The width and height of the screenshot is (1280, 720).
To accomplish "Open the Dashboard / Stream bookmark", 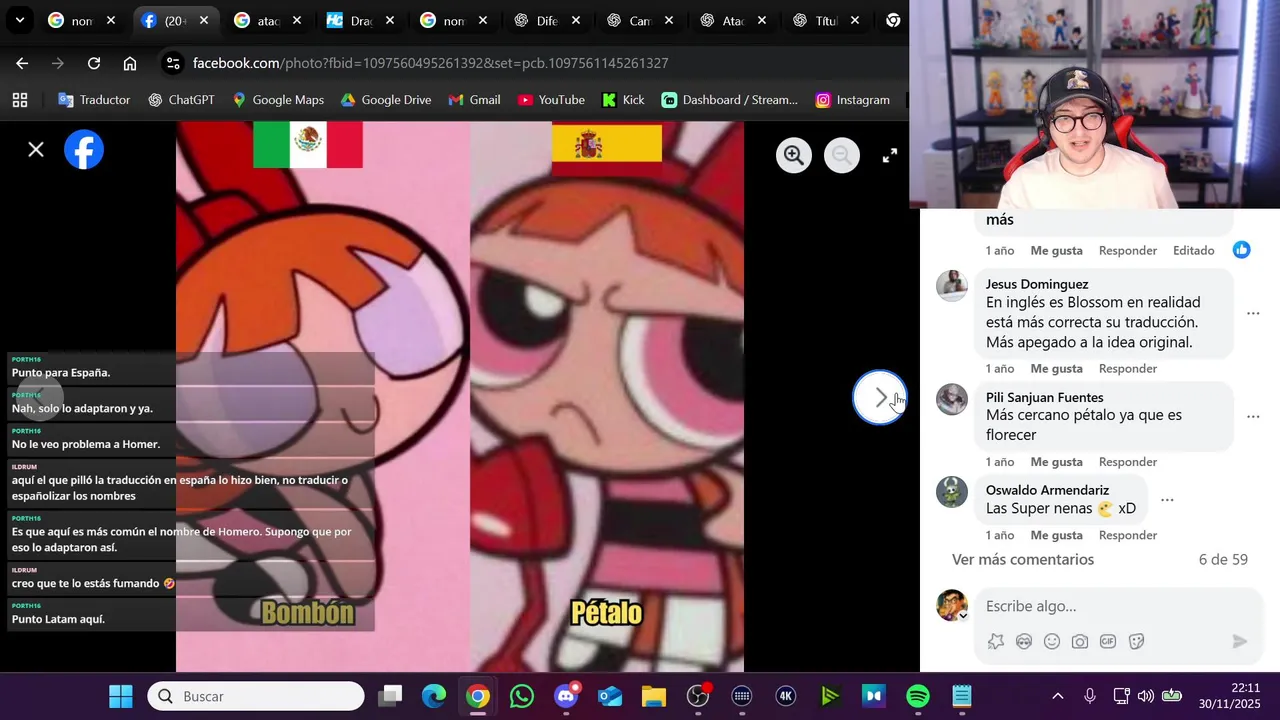I will pos(730,100).
